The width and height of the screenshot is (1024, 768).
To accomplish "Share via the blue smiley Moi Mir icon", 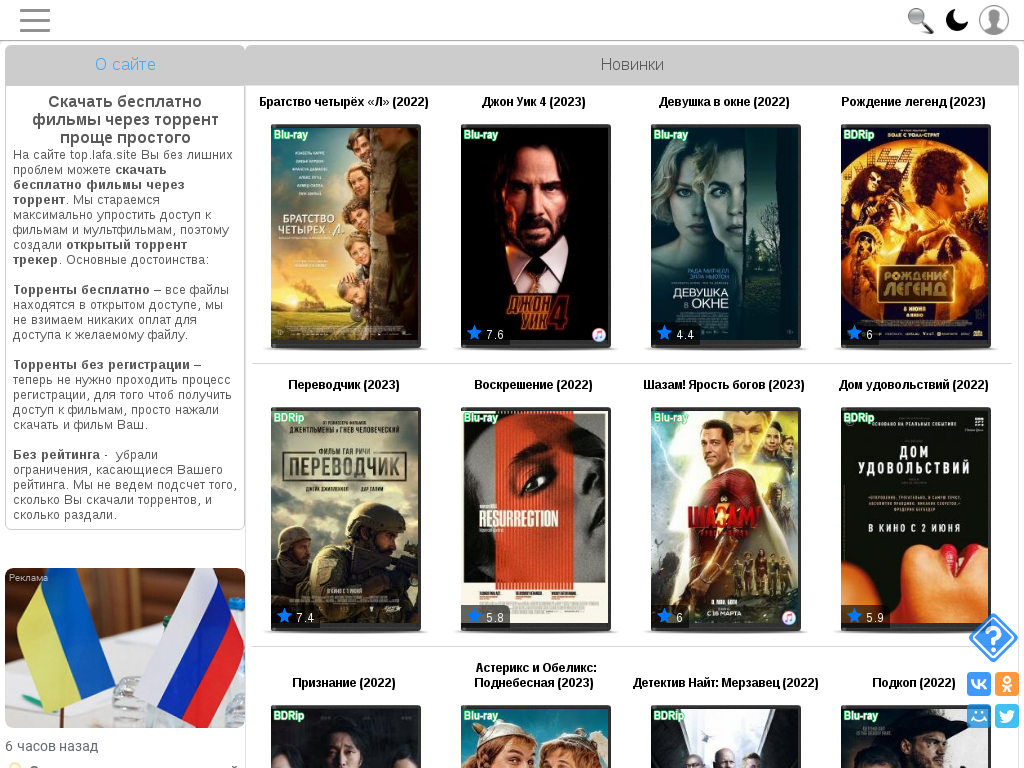I will click(979, 716).
